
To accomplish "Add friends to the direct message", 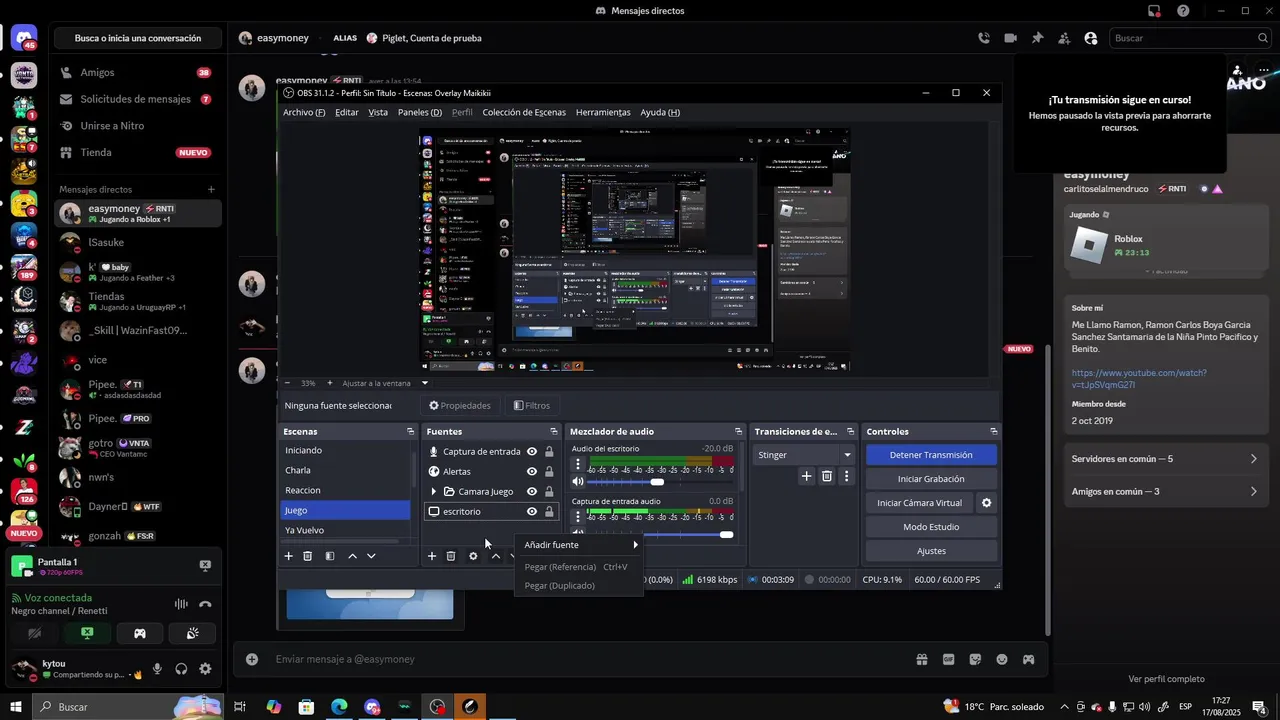I will (1064, 38).
